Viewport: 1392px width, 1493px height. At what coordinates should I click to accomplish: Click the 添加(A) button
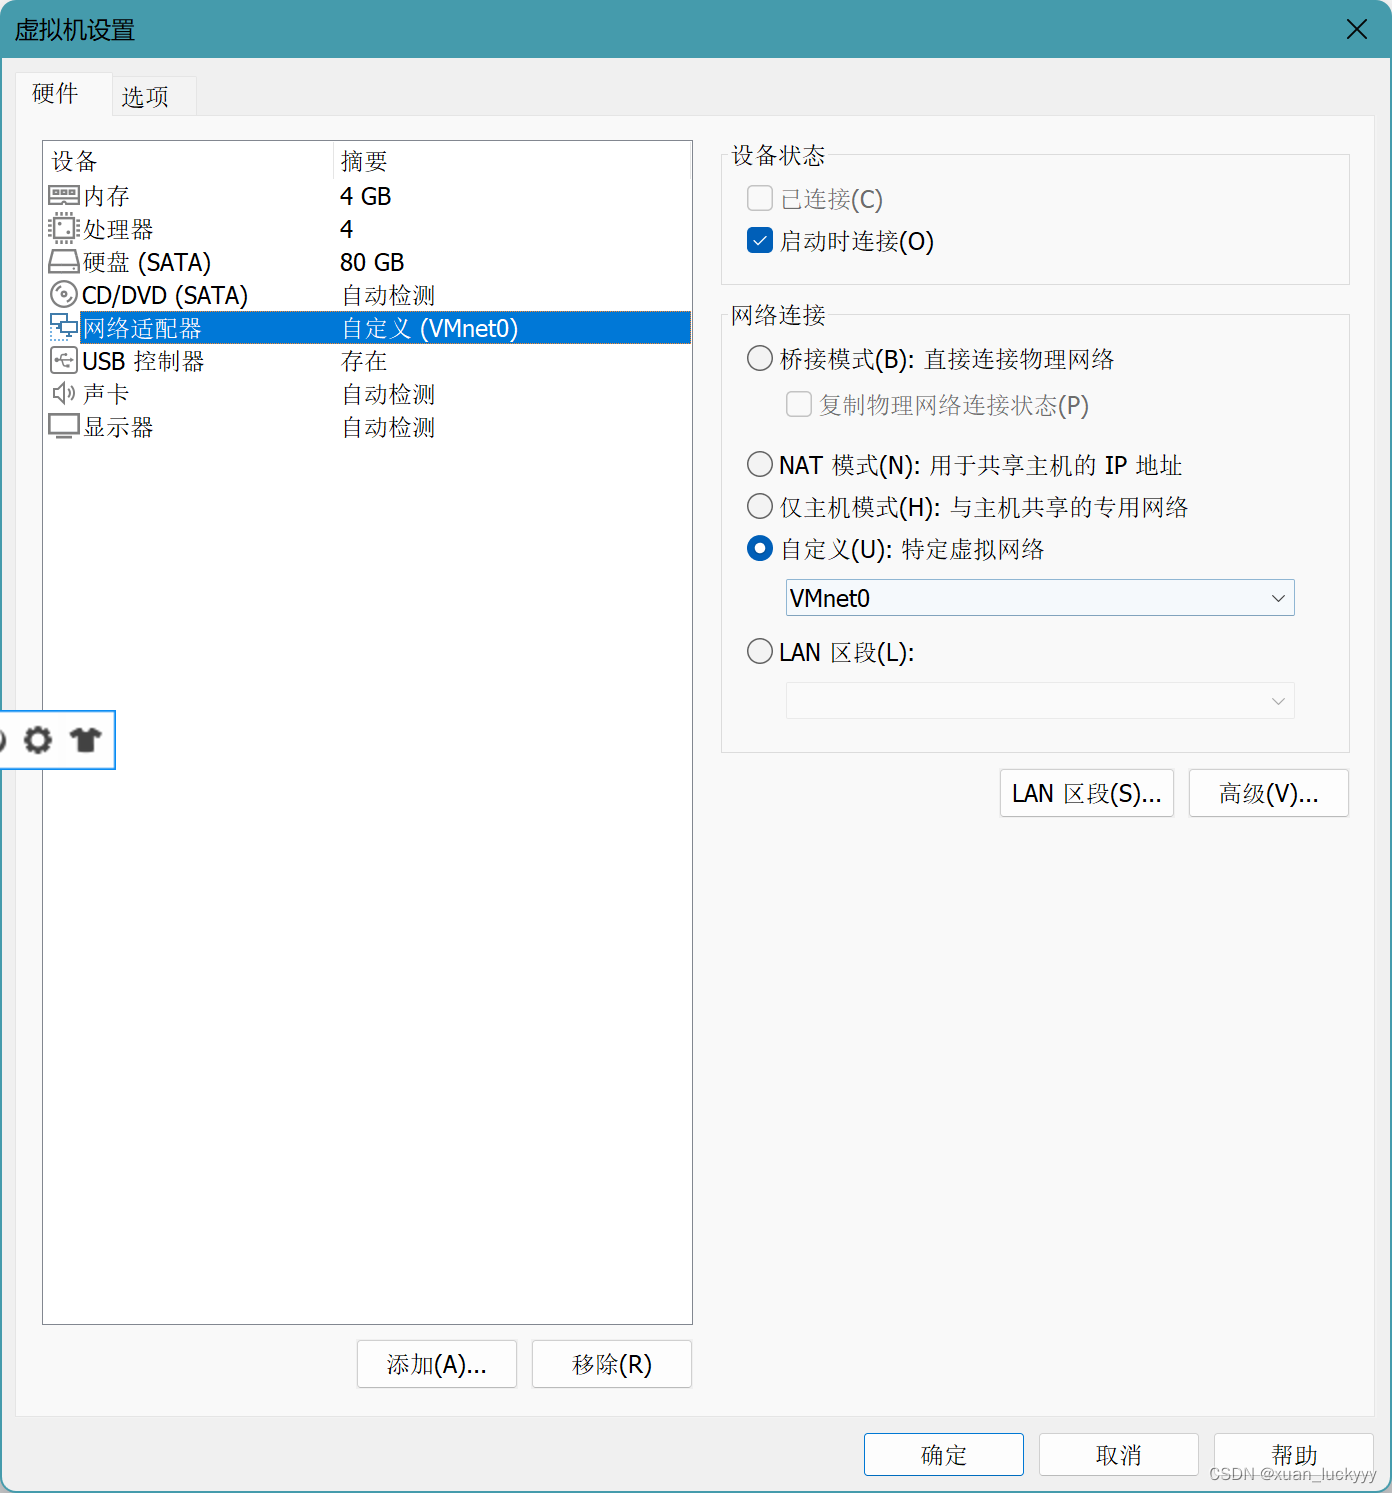(x=436, y=1363)
